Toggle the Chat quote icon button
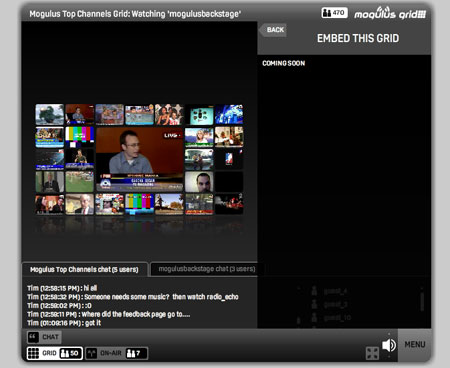 click(x=33, y=337)
